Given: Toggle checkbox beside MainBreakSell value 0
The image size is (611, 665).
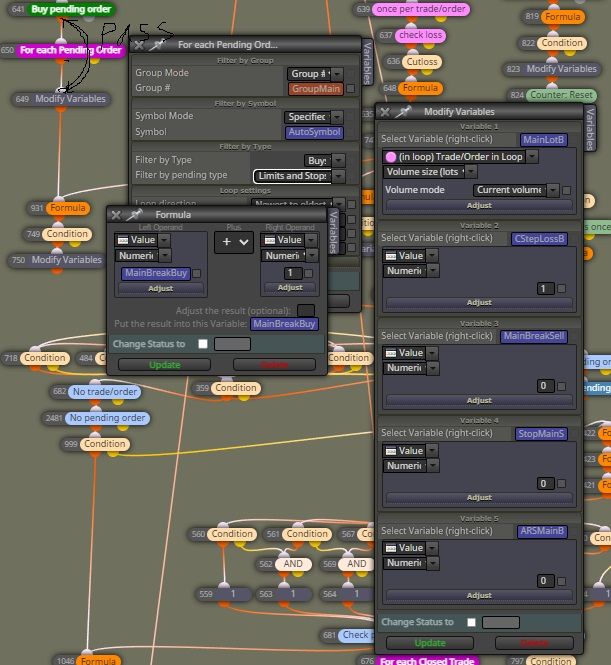Looking at the screenshot, I should (x=561, y=386).
